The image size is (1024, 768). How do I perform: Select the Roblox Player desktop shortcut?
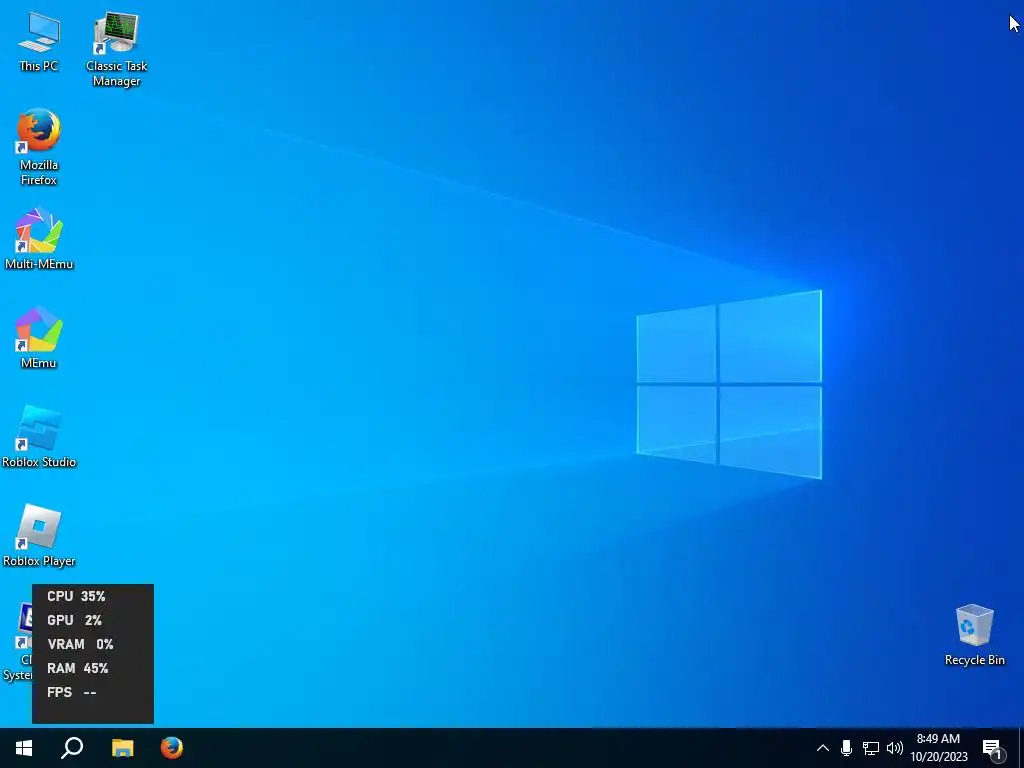39,536
